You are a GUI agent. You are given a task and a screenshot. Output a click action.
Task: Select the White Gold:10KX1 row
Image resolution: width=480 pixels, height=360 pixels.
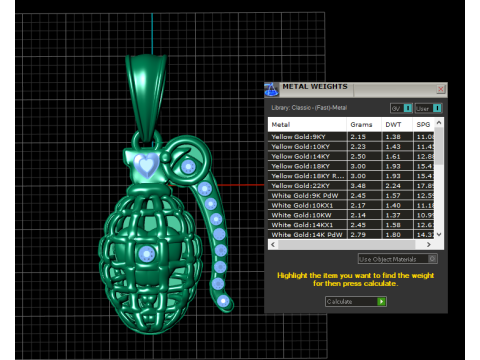click(x=351, y=206)
